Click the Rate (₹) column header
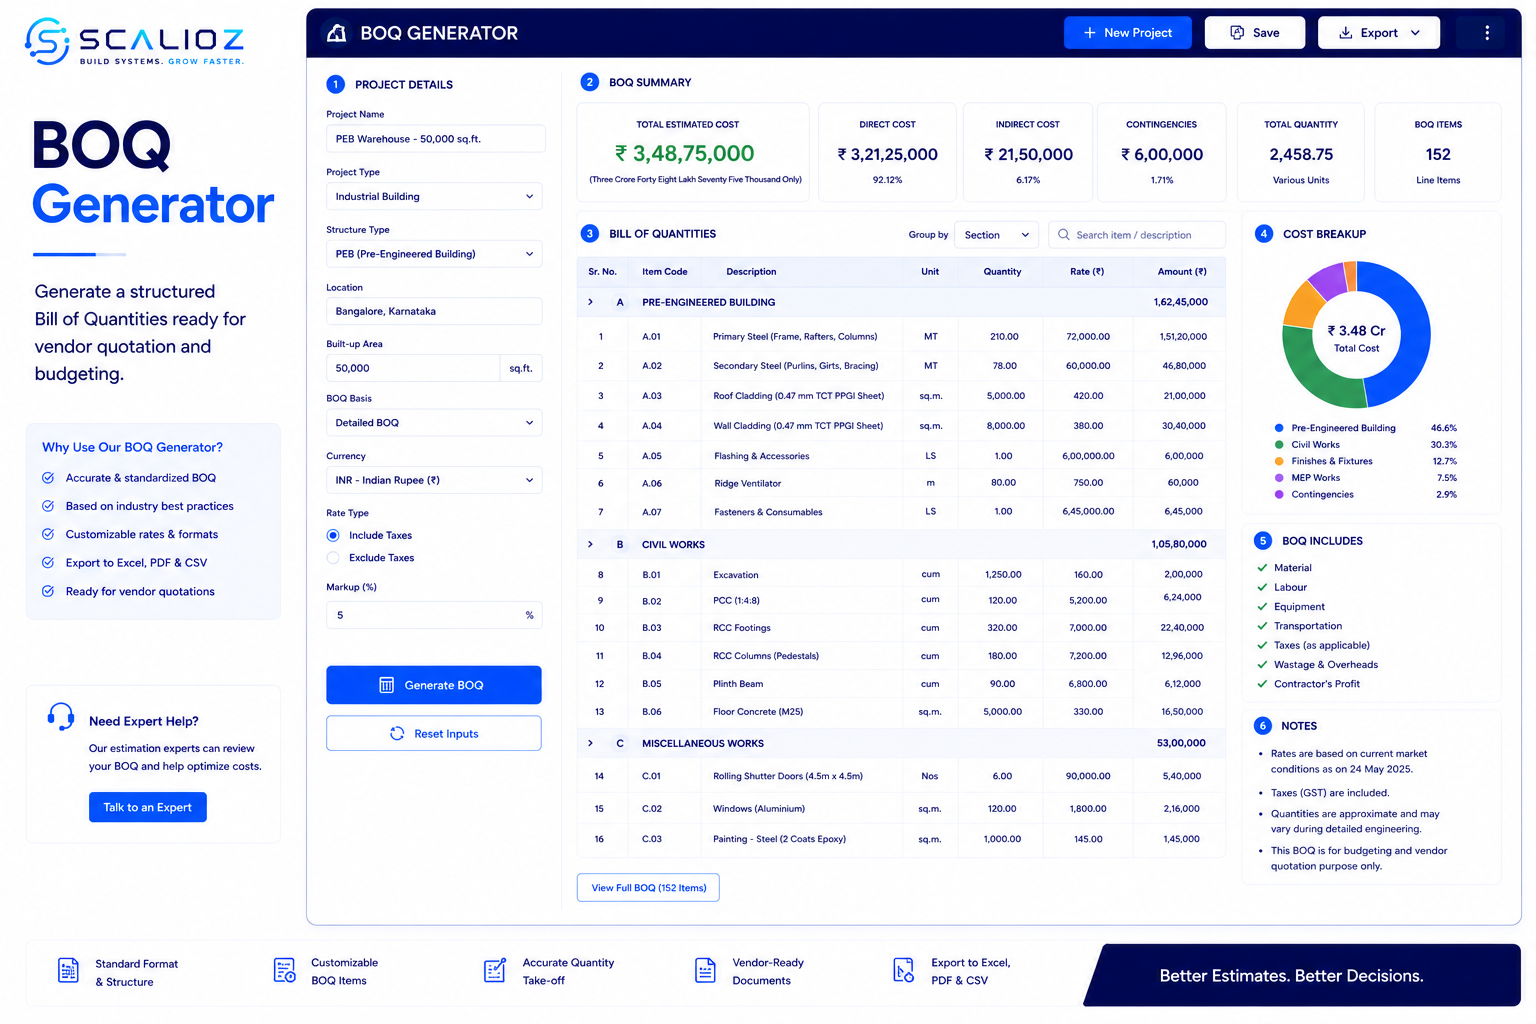Screen dimensions: 1536x1024 point(1087,272)
